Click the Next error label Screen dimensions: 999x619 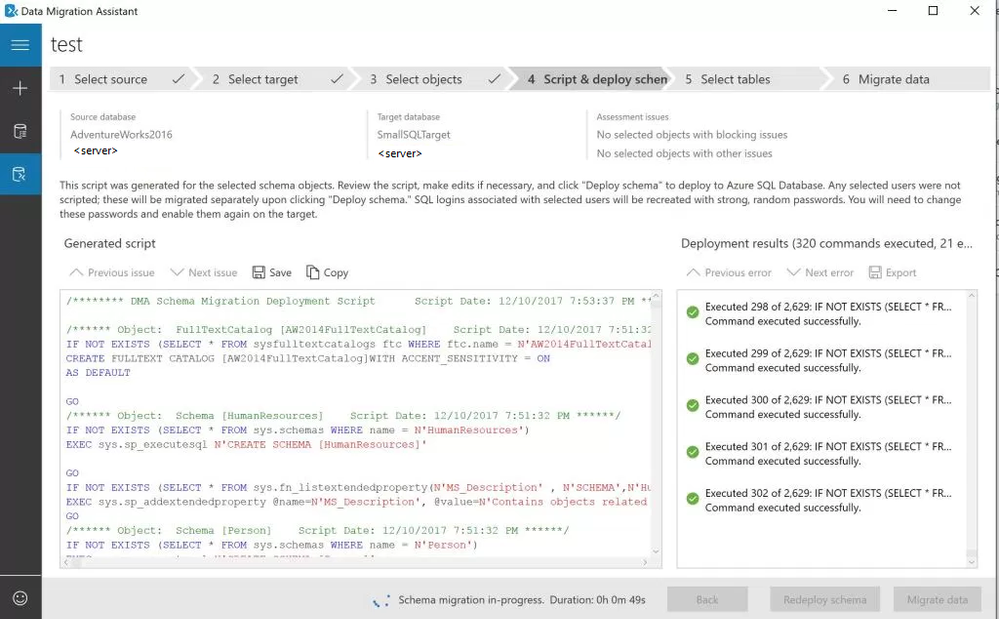(x=829, y=273)
